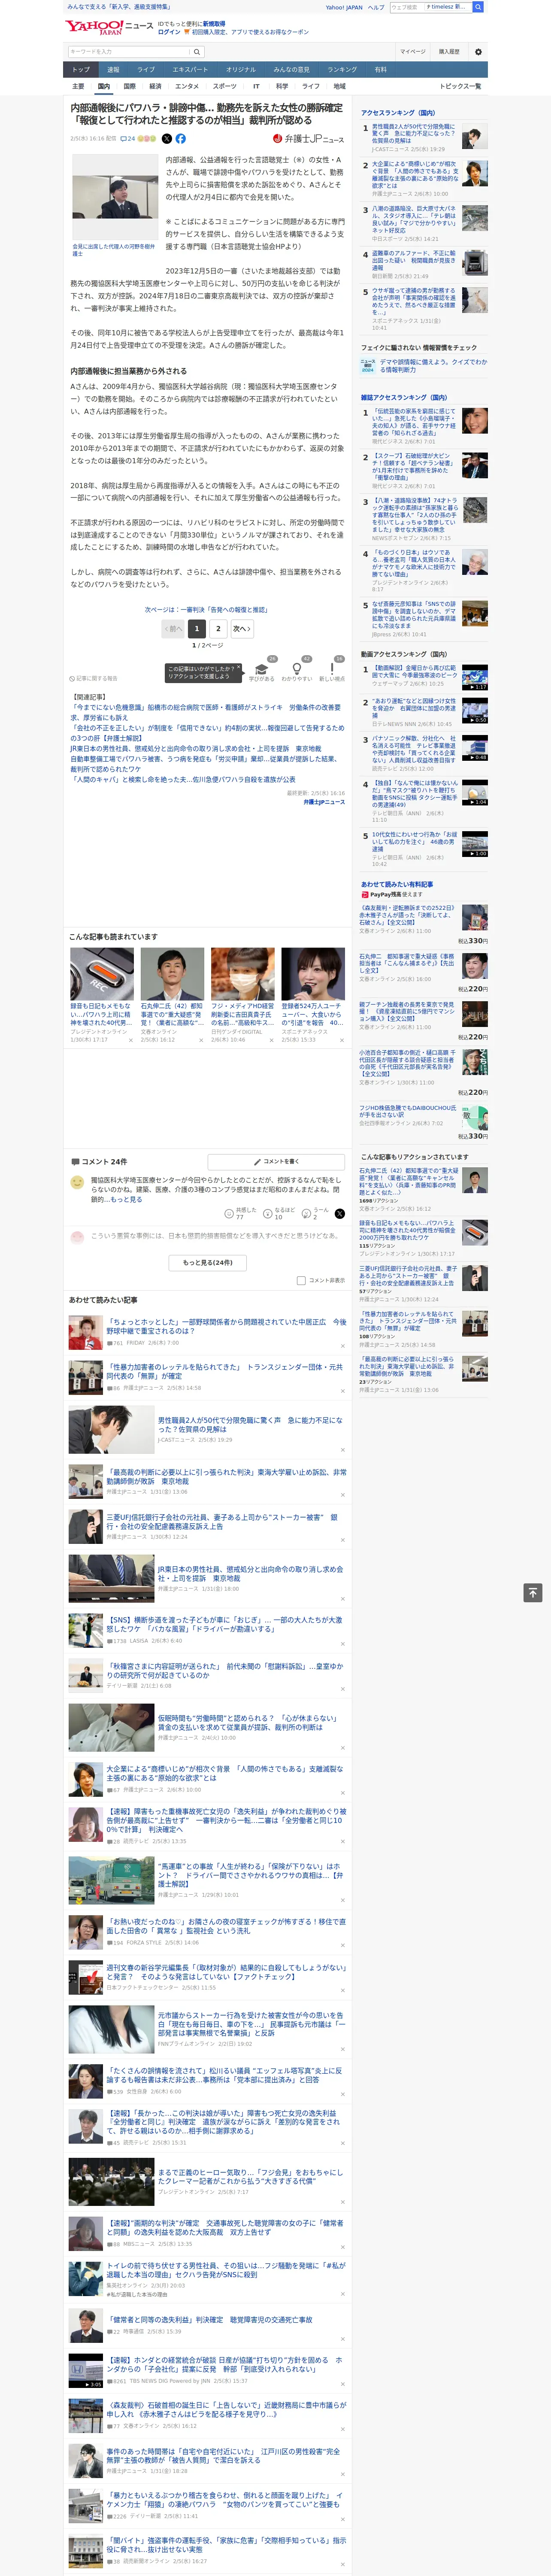Screen dimensions: 551x2576
Task: Click the scroll-to-top arrow button
Action: [x=533, y=1592]
